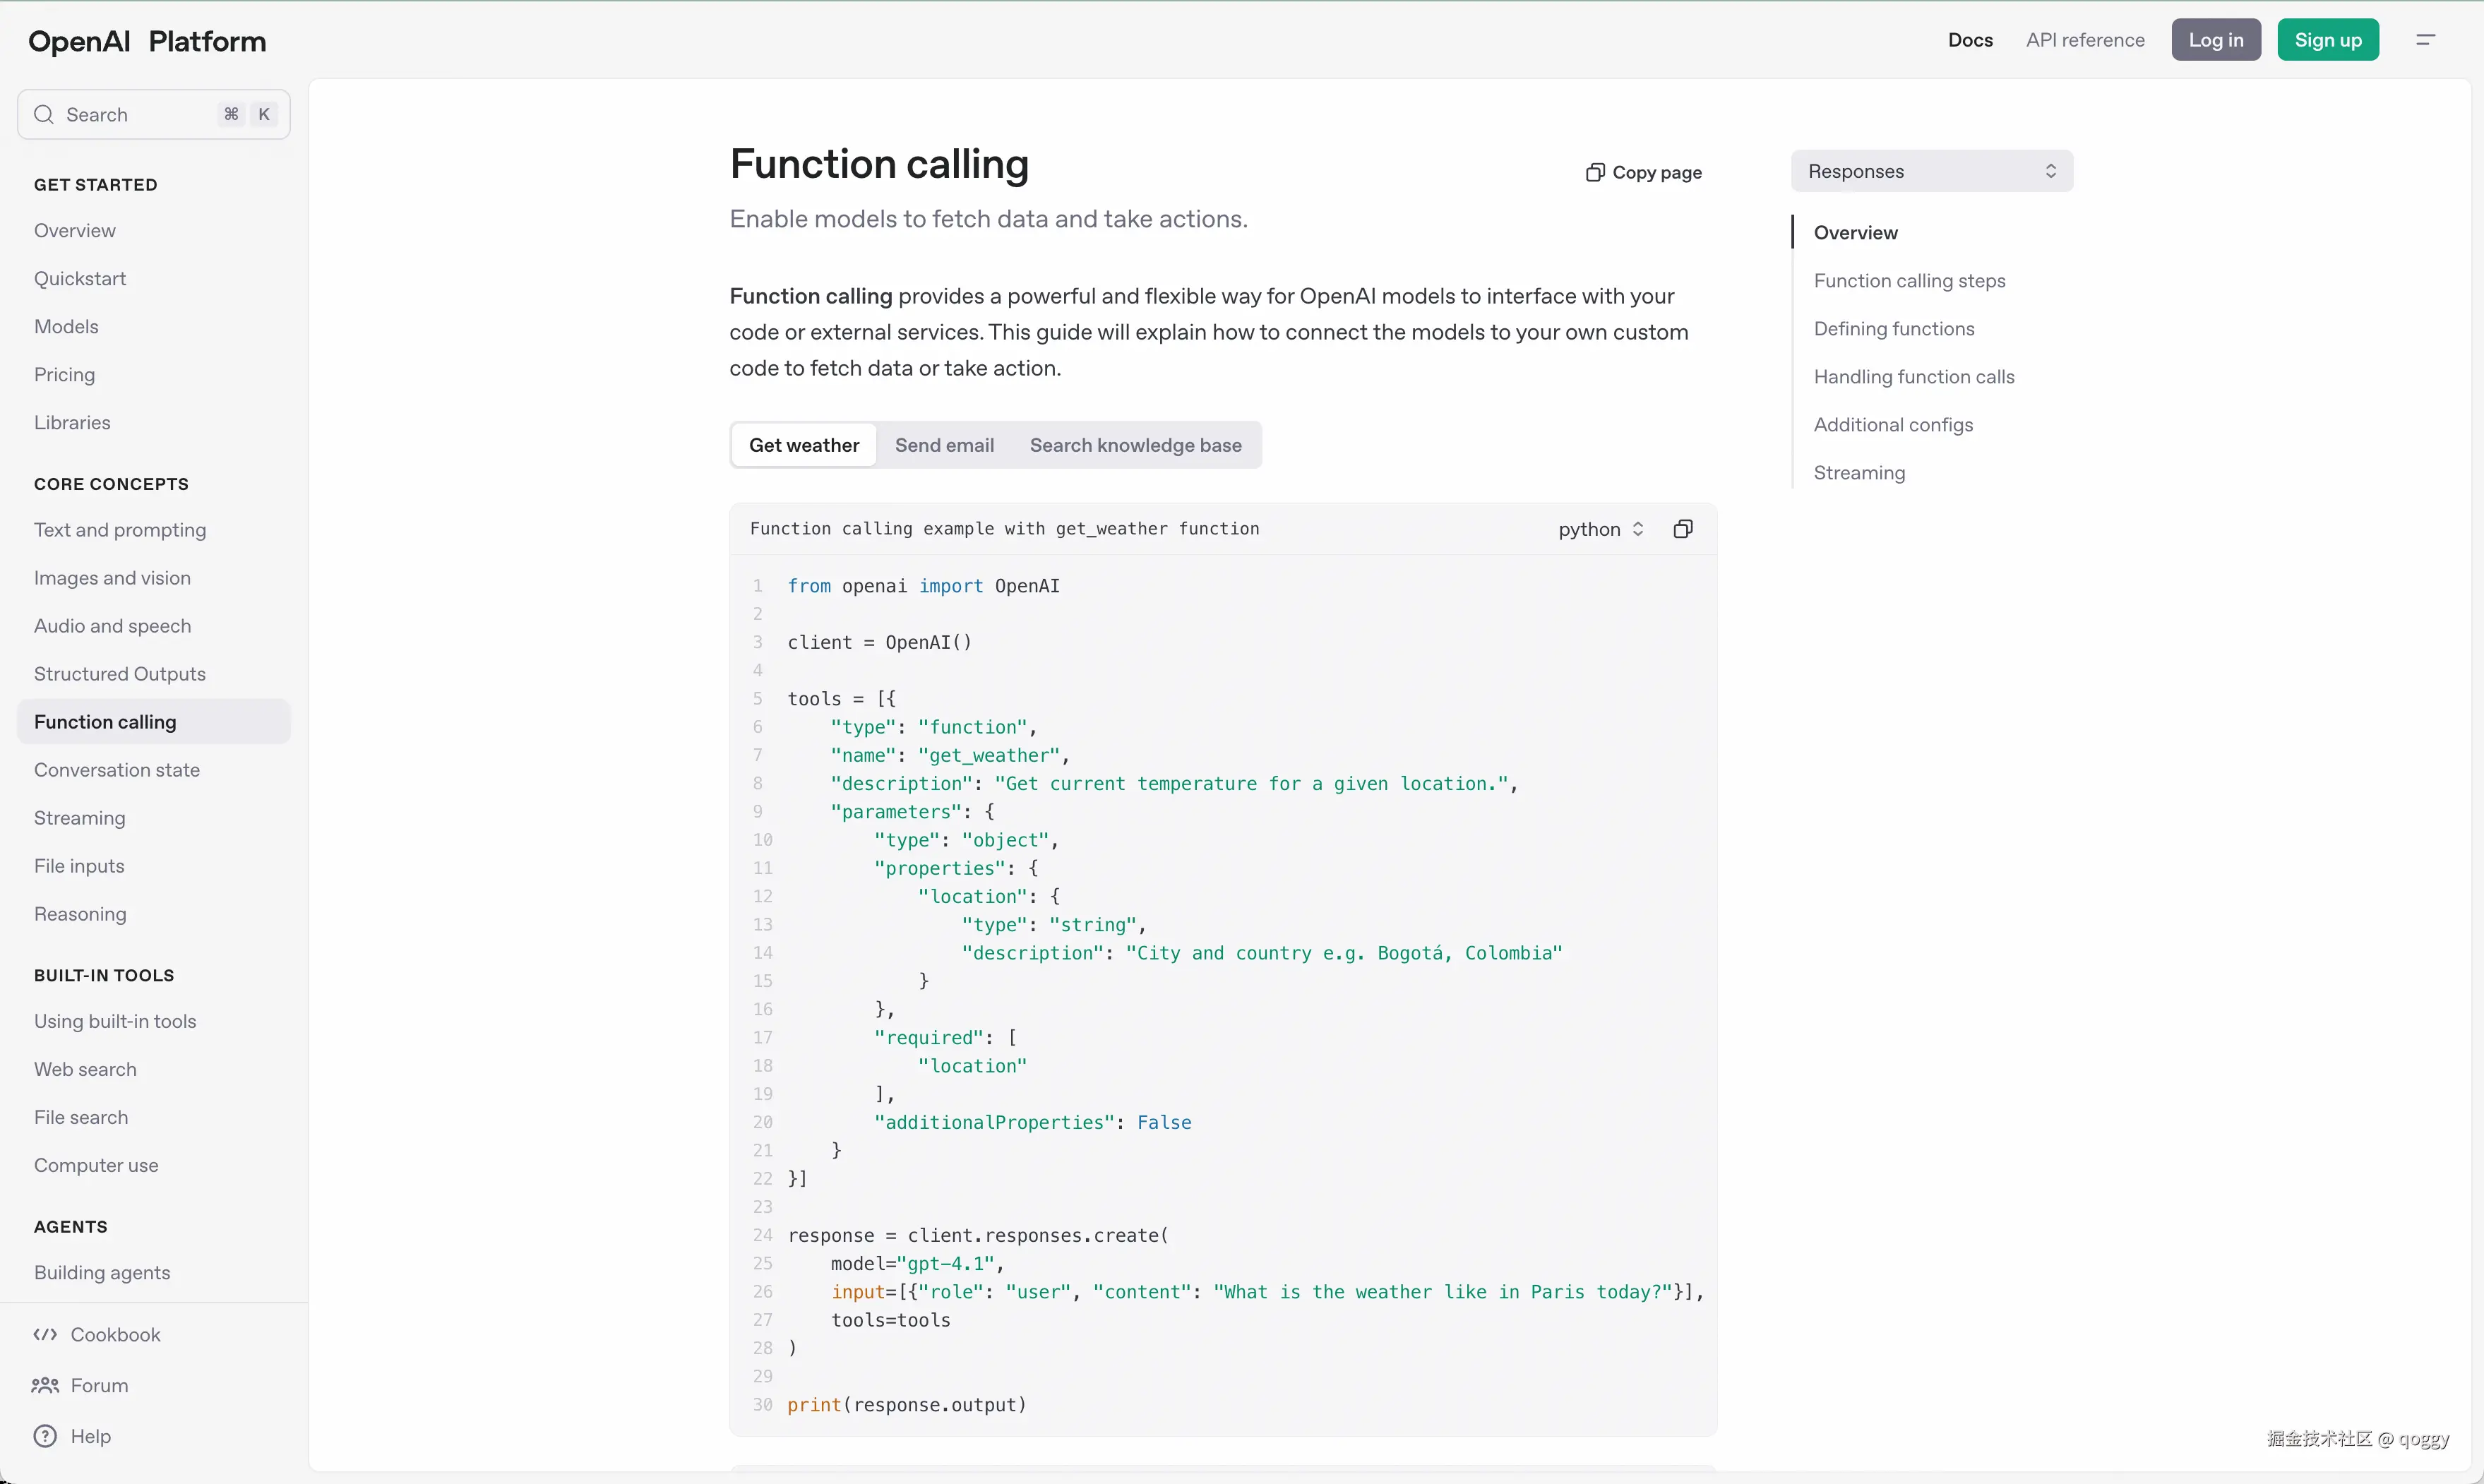2484x1484 pixels.
Task: Open the hamburger menu at top right
Action: point(2426,40)
